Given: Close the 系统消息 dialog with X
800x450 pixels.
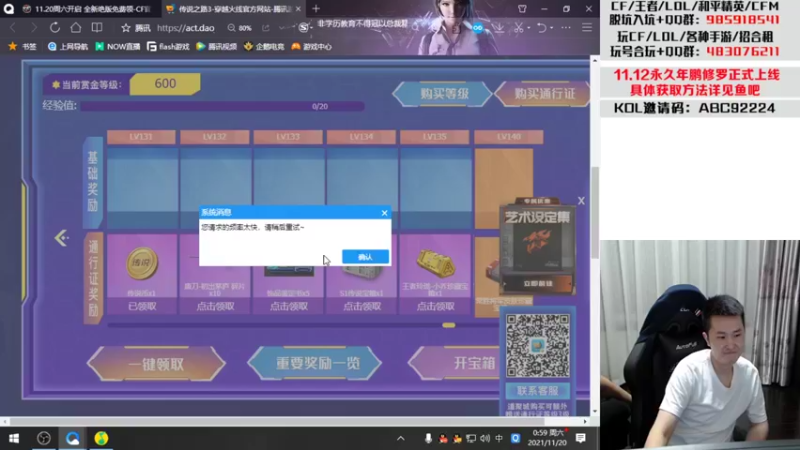Looking at the screenshot, I should [384, 213].
